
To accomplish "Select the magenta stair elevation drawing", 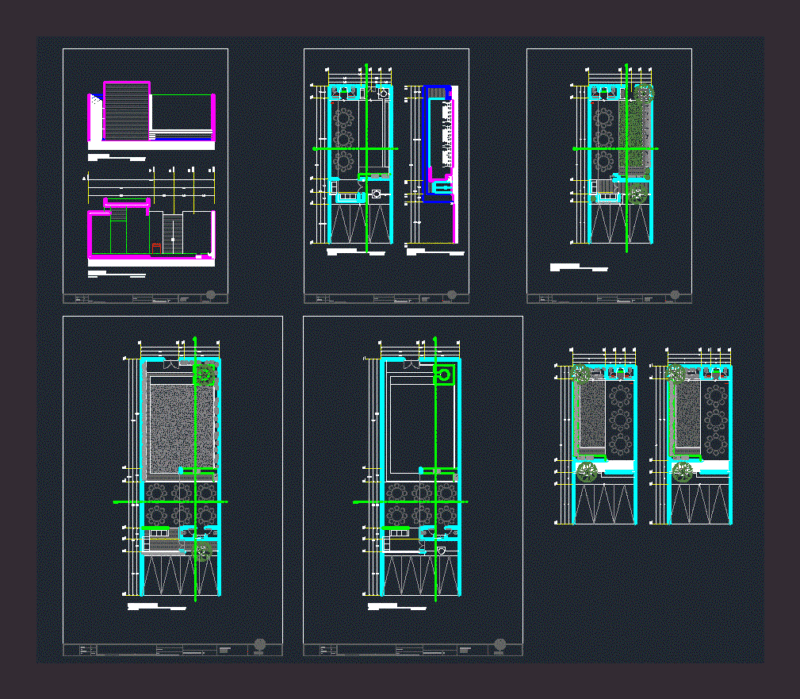I will point(152,115).
